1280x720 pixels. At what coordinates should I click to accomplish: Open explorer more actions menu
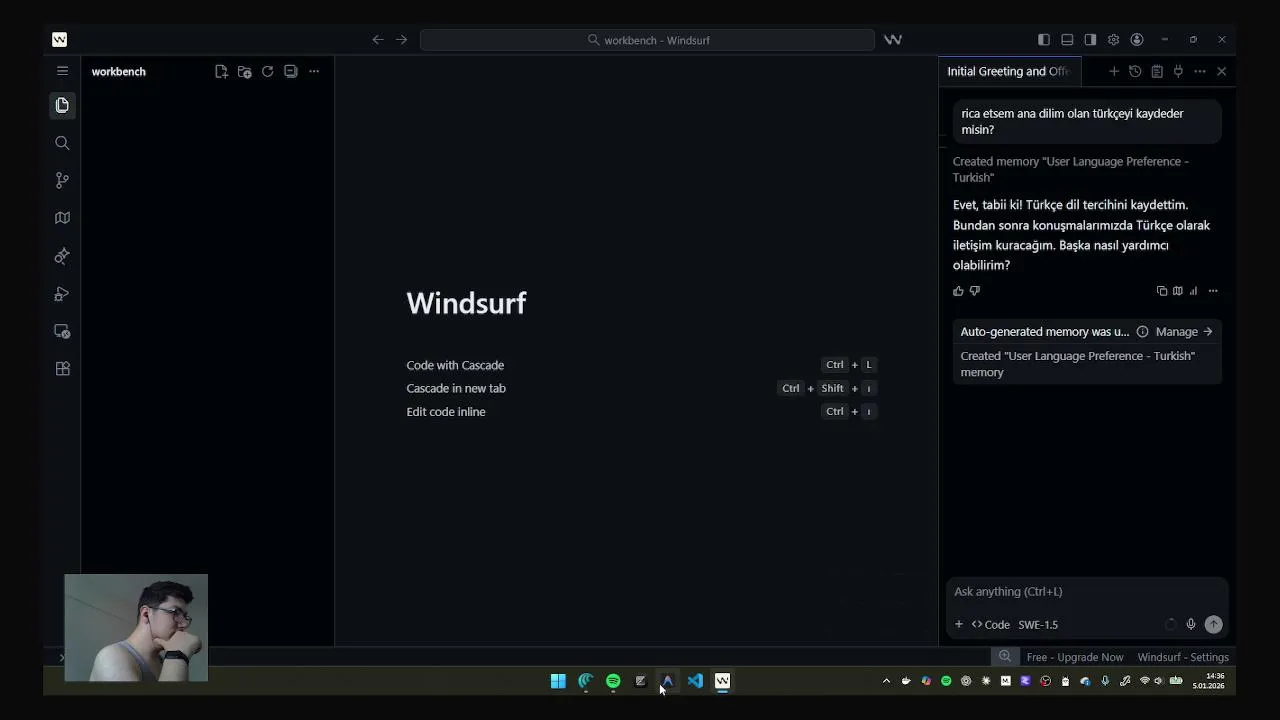(314, 72)
